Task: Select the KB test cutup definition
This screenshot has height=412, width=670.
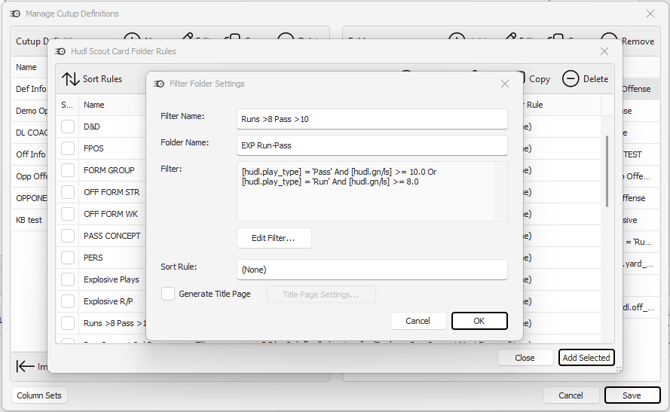Action: coord(29,220)
